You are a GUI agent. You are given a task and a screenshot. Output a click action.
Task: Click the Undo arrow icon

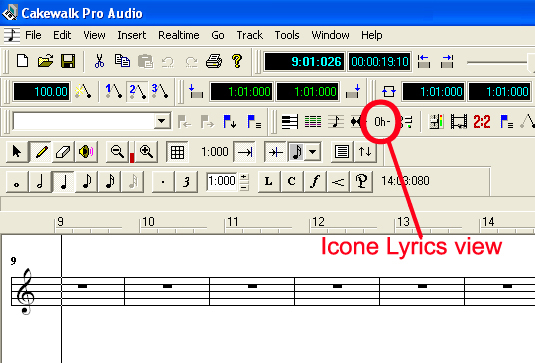coord(168,62)
